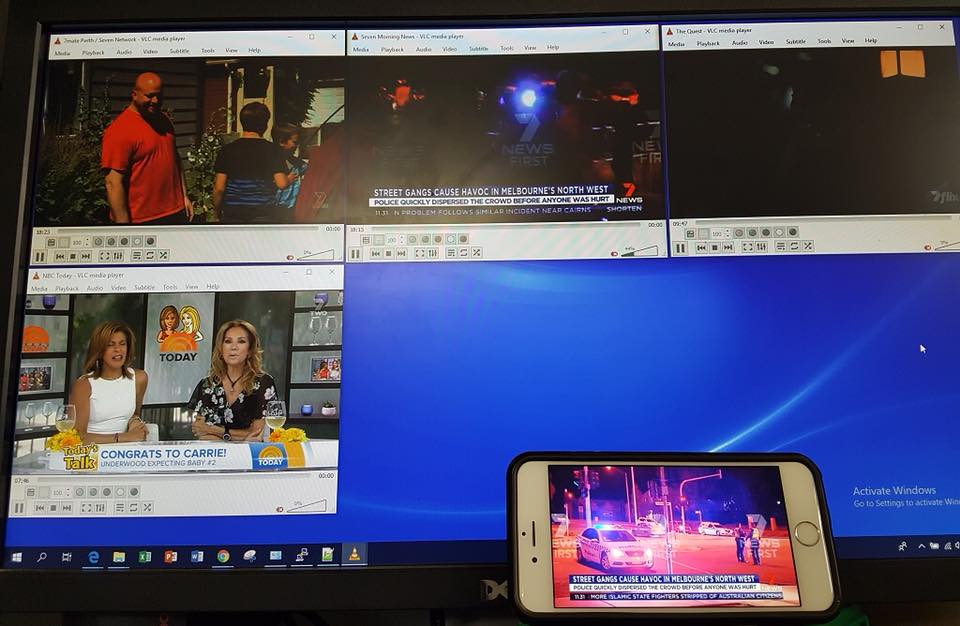Open Tools menu in NBC Today window

(170, 287)
